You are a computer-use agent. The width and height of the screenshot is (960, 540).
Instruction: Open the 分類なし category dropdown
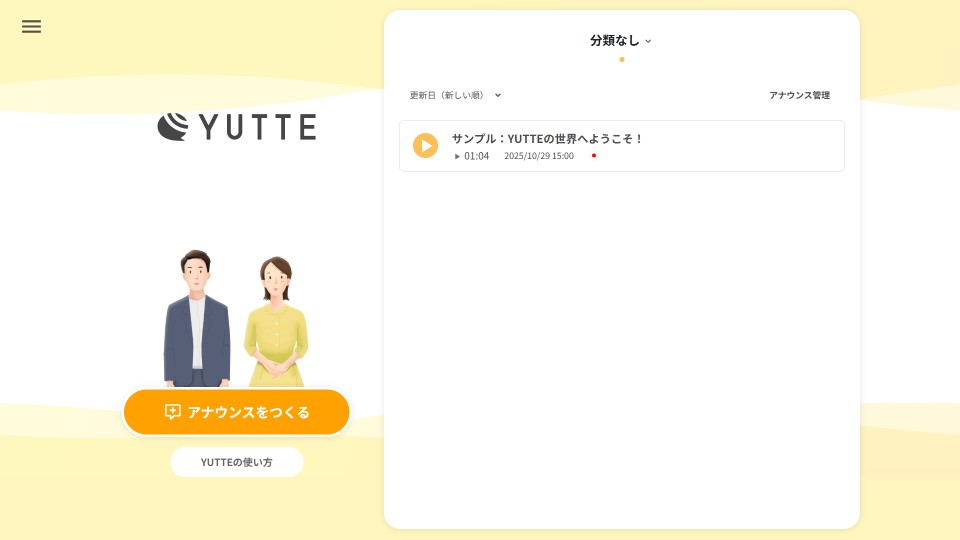(614, 41)
